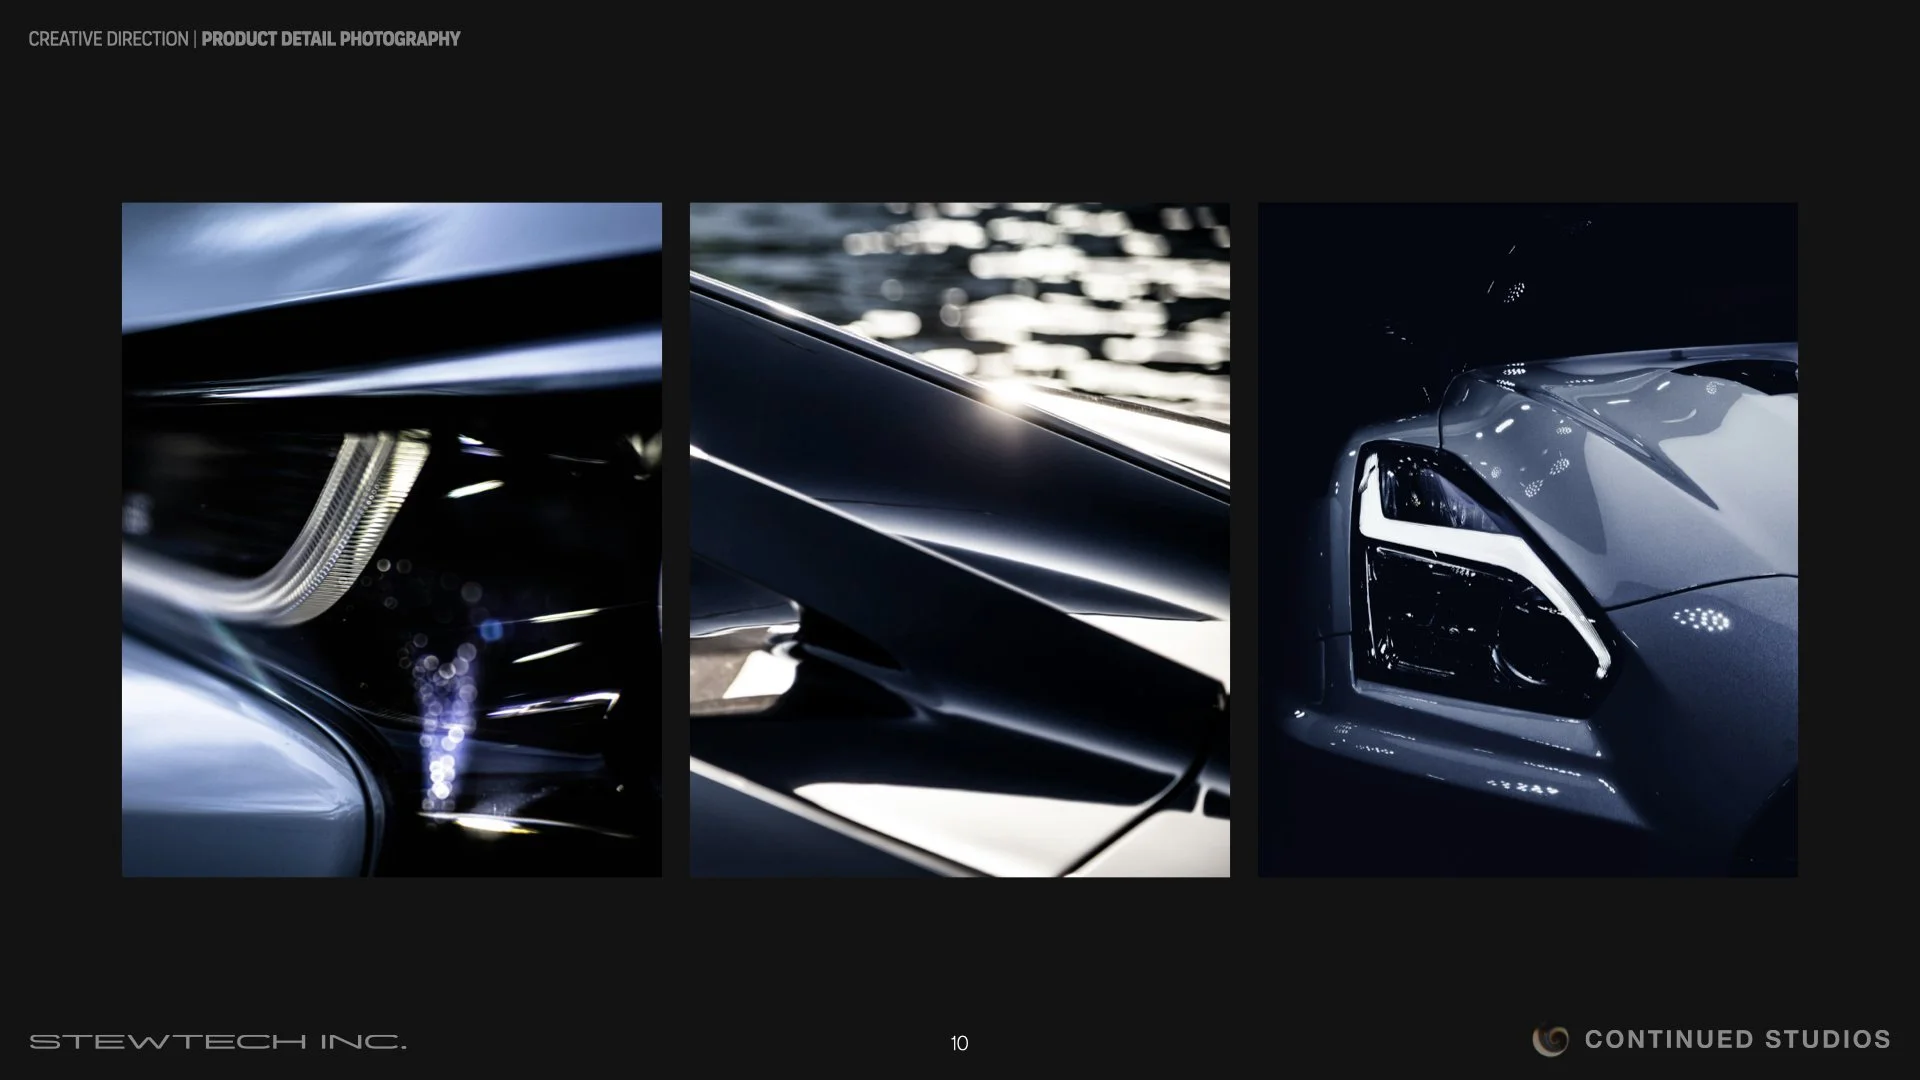This screenshot has height=1080, width=1920.
Task: Select the PRODUCT DETAIL PHOTOGRAPHY bold heading
Action: coord(331,39)
